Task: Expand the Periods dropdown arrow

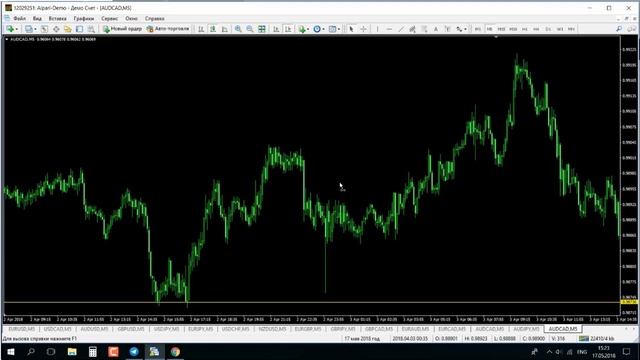Action: [323, 29]
